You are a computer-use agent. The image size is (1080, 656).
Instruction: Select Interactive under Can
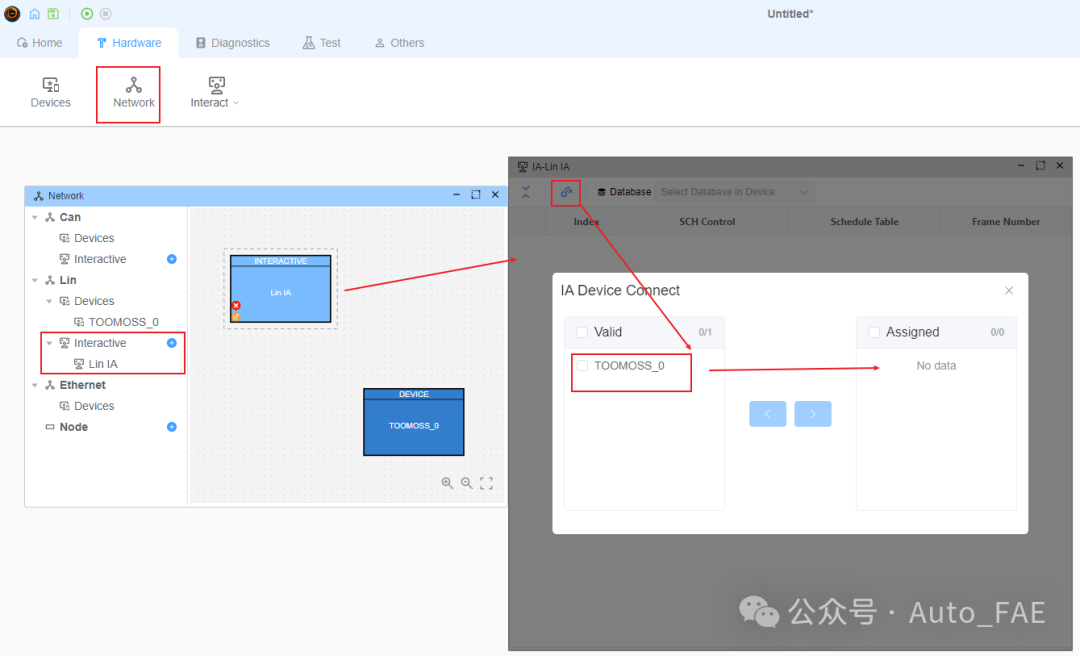pos(100,259)
